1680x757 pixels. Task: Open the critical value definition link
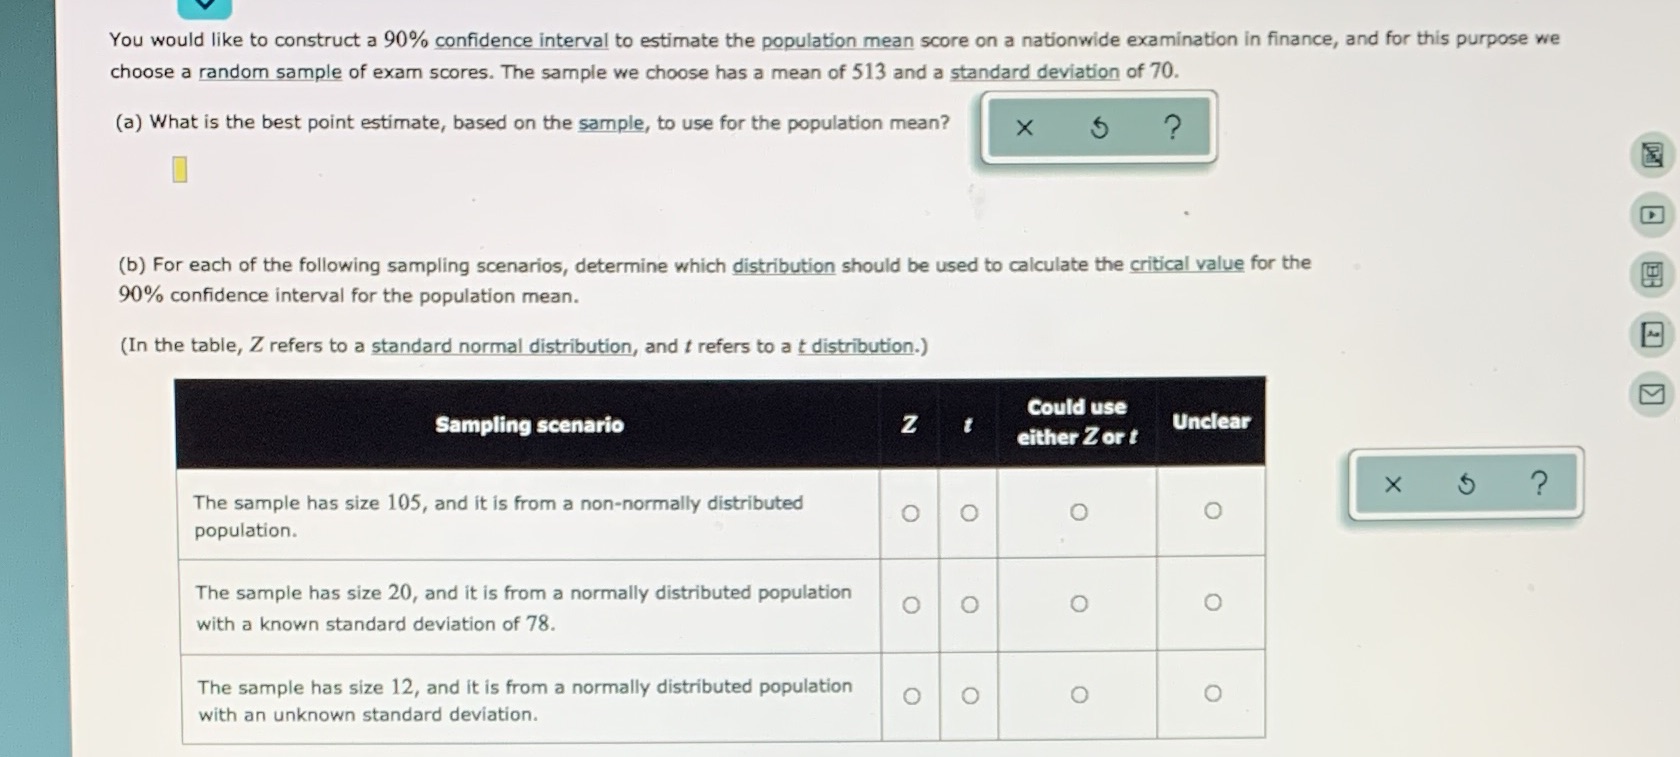(1188, 263)
